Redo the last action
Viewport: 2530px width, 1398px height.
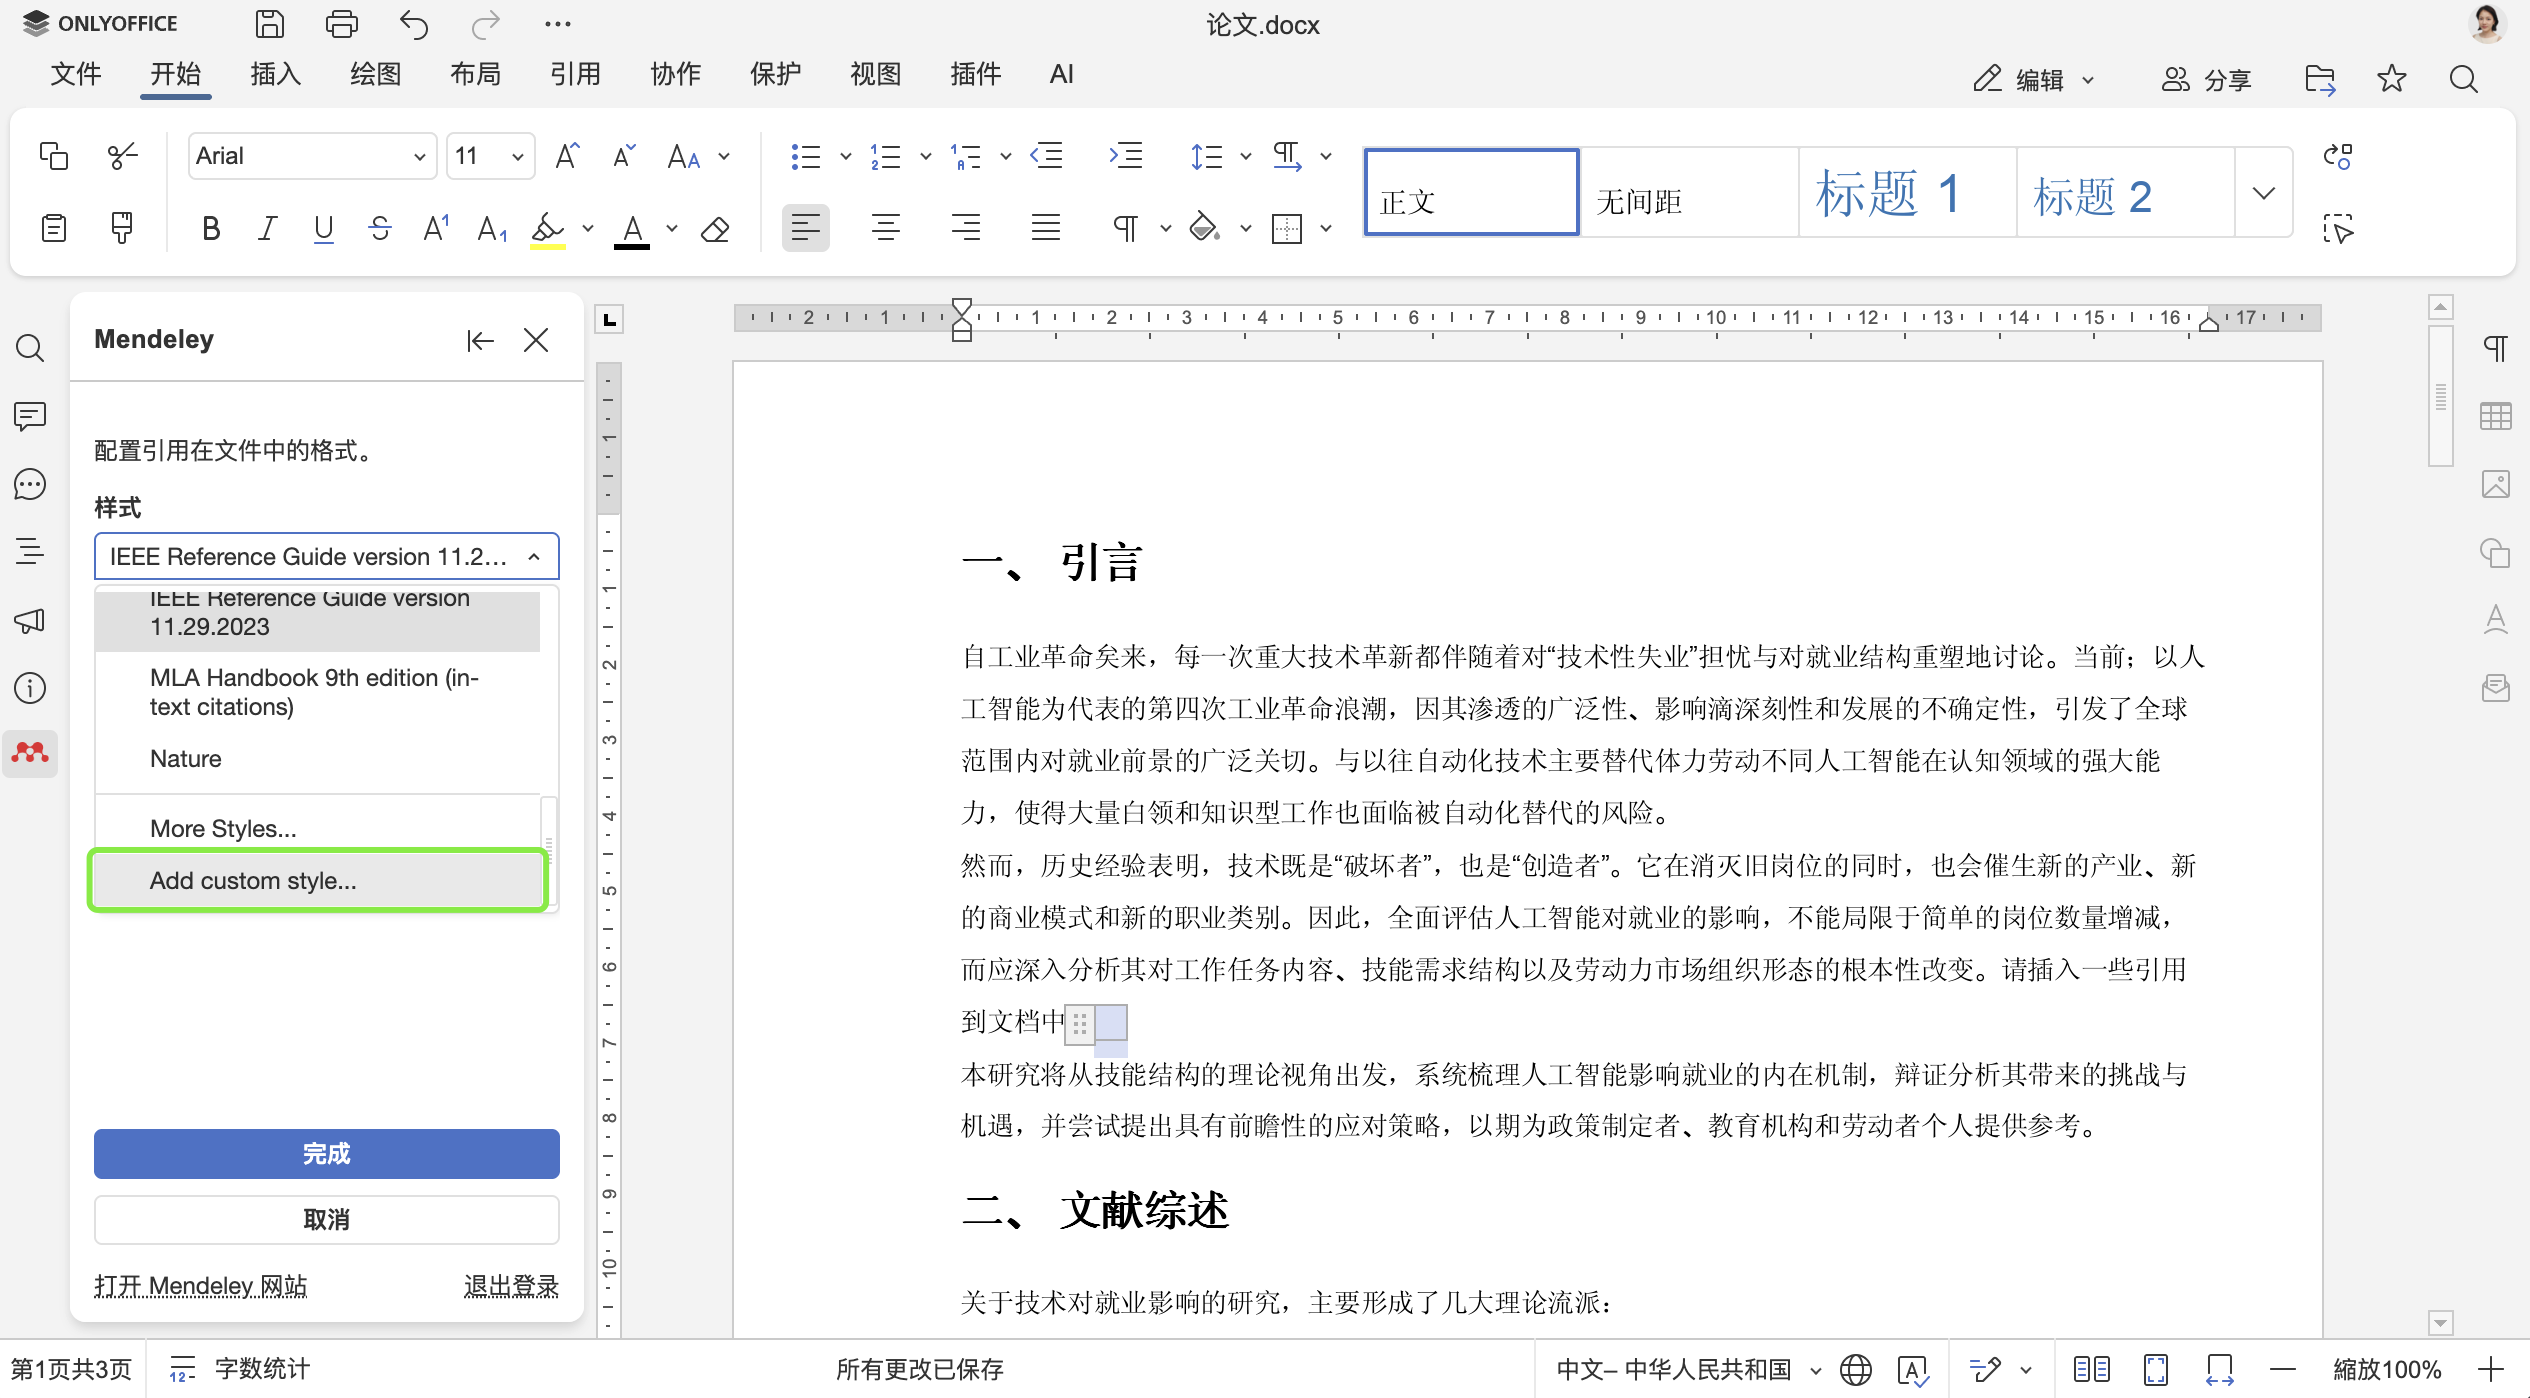(x=486, y=24)
